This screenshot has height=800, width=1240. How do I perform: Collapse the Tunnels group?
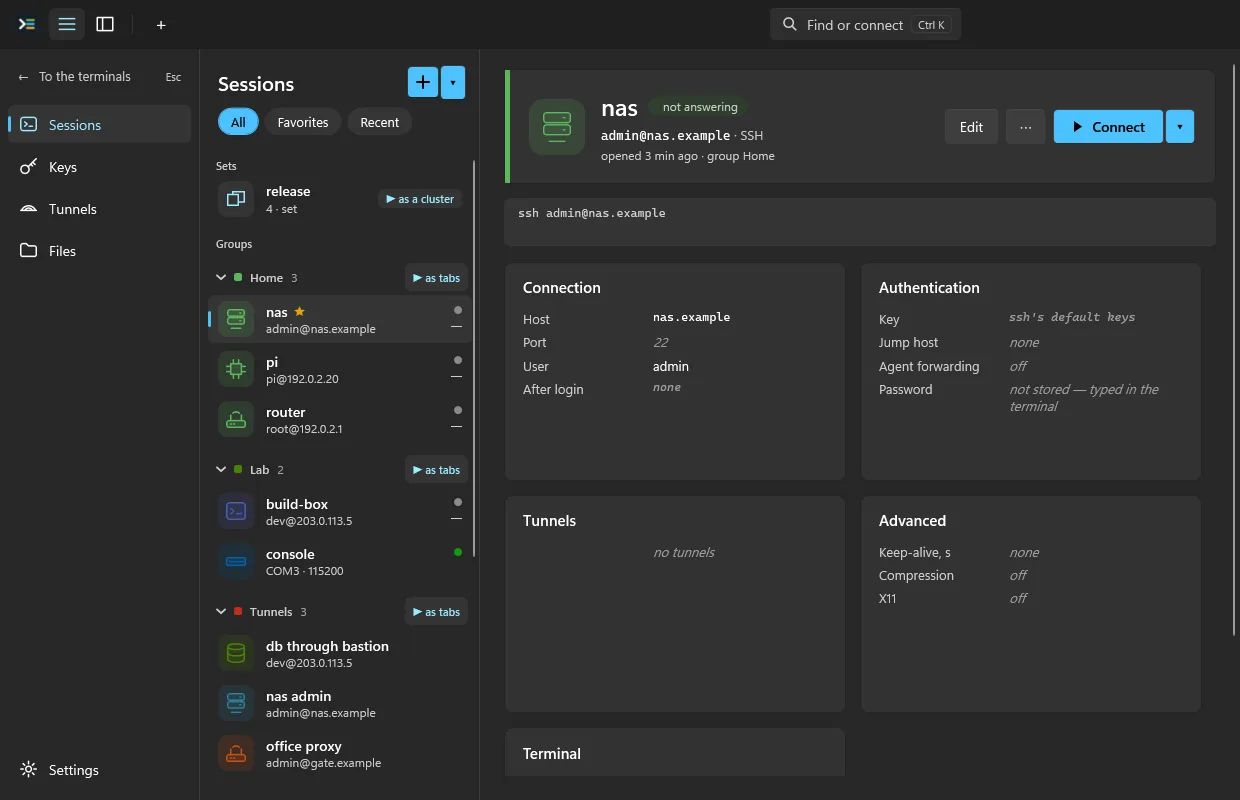pos(221,612)
